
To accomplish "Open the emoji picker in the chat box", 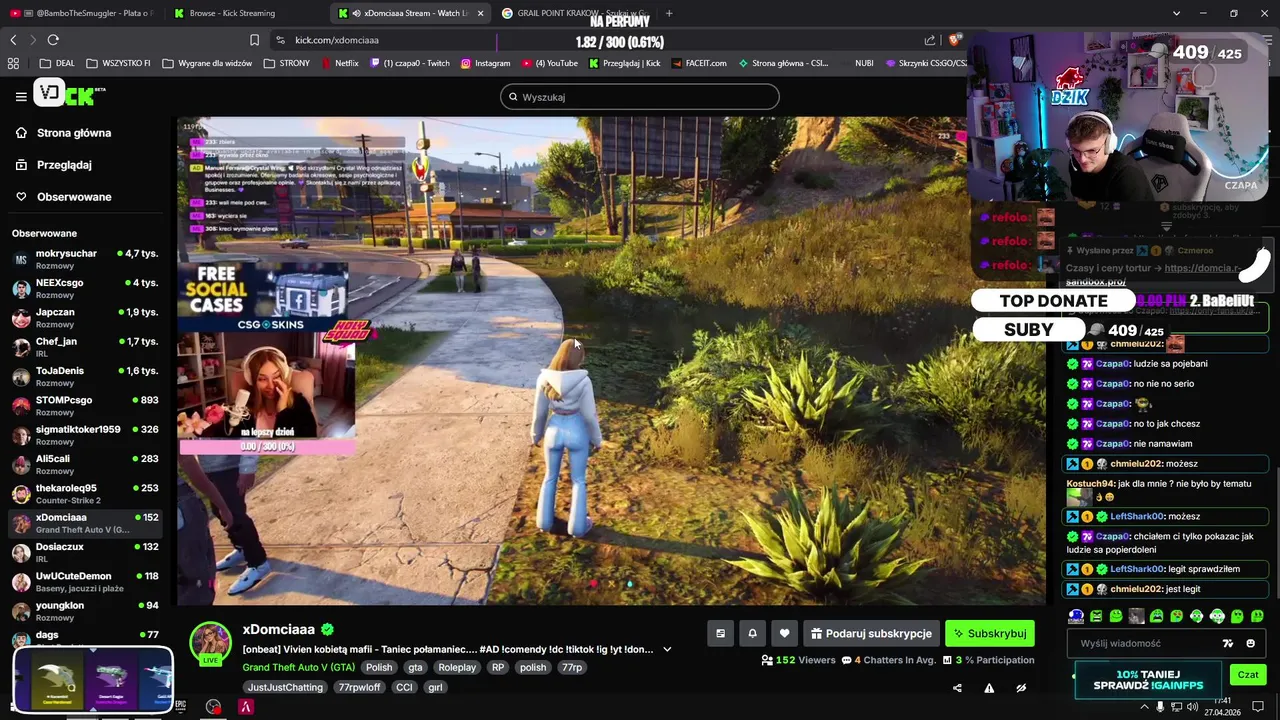I will 1251,643.
